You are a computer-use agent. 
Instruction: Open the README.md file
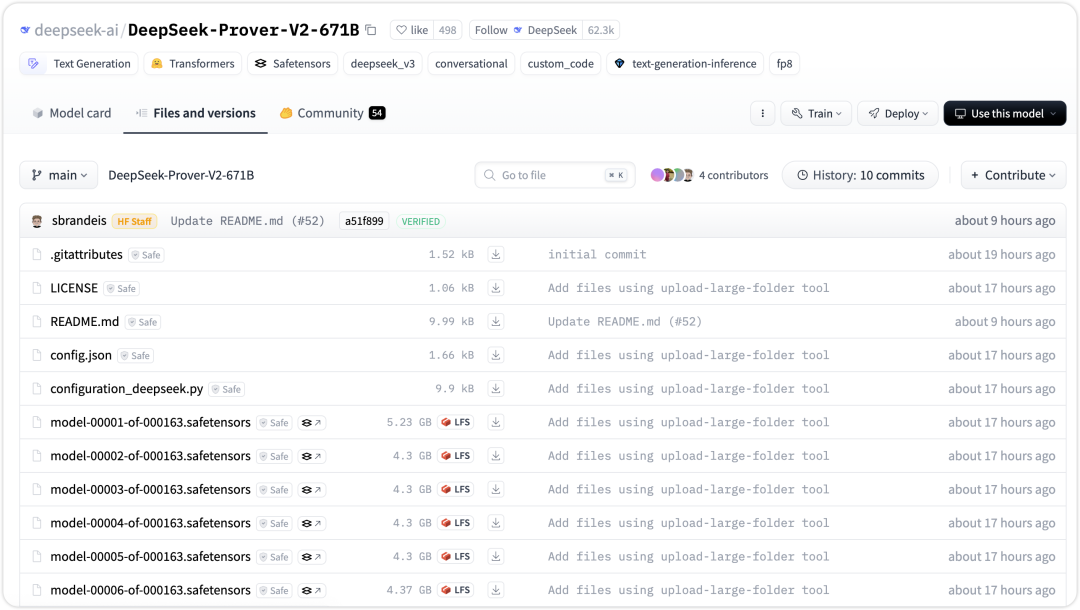coord(85,322)
